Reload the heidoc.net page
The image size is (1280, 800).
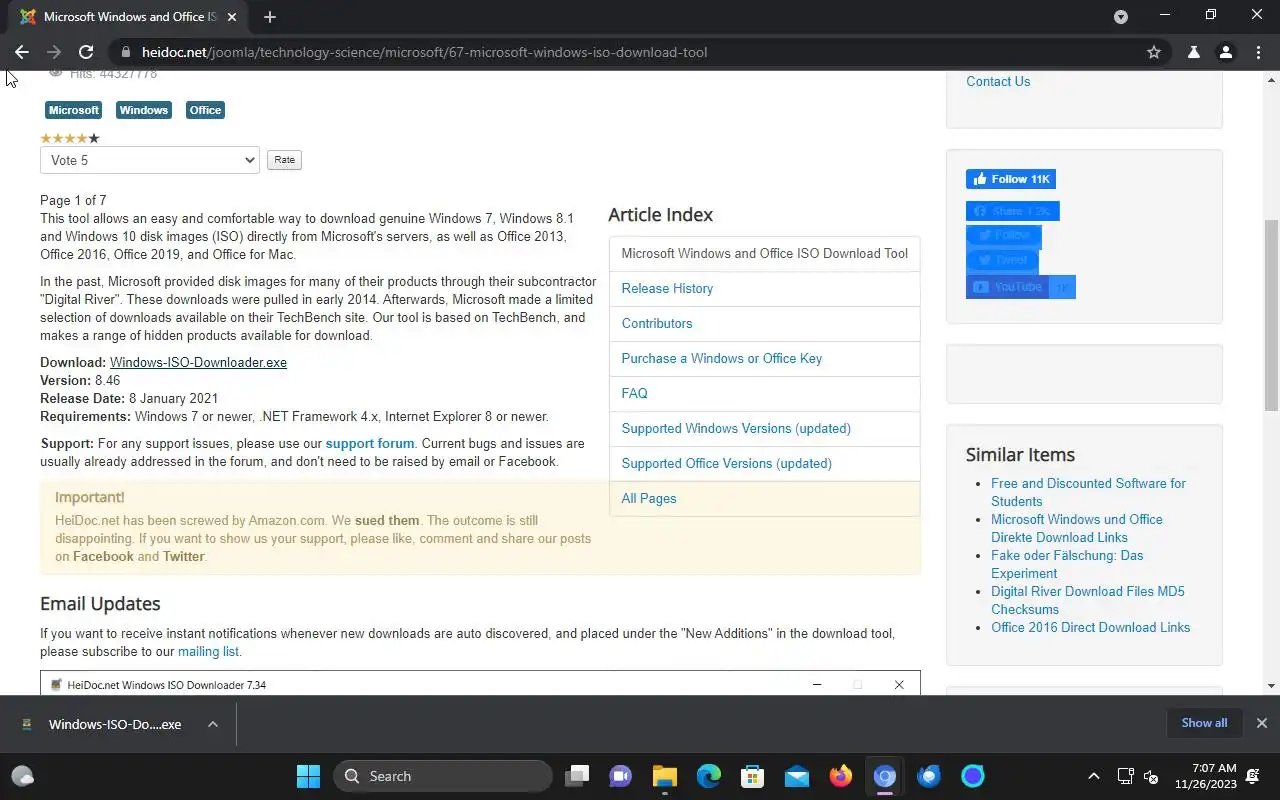[x=86, y=52]
